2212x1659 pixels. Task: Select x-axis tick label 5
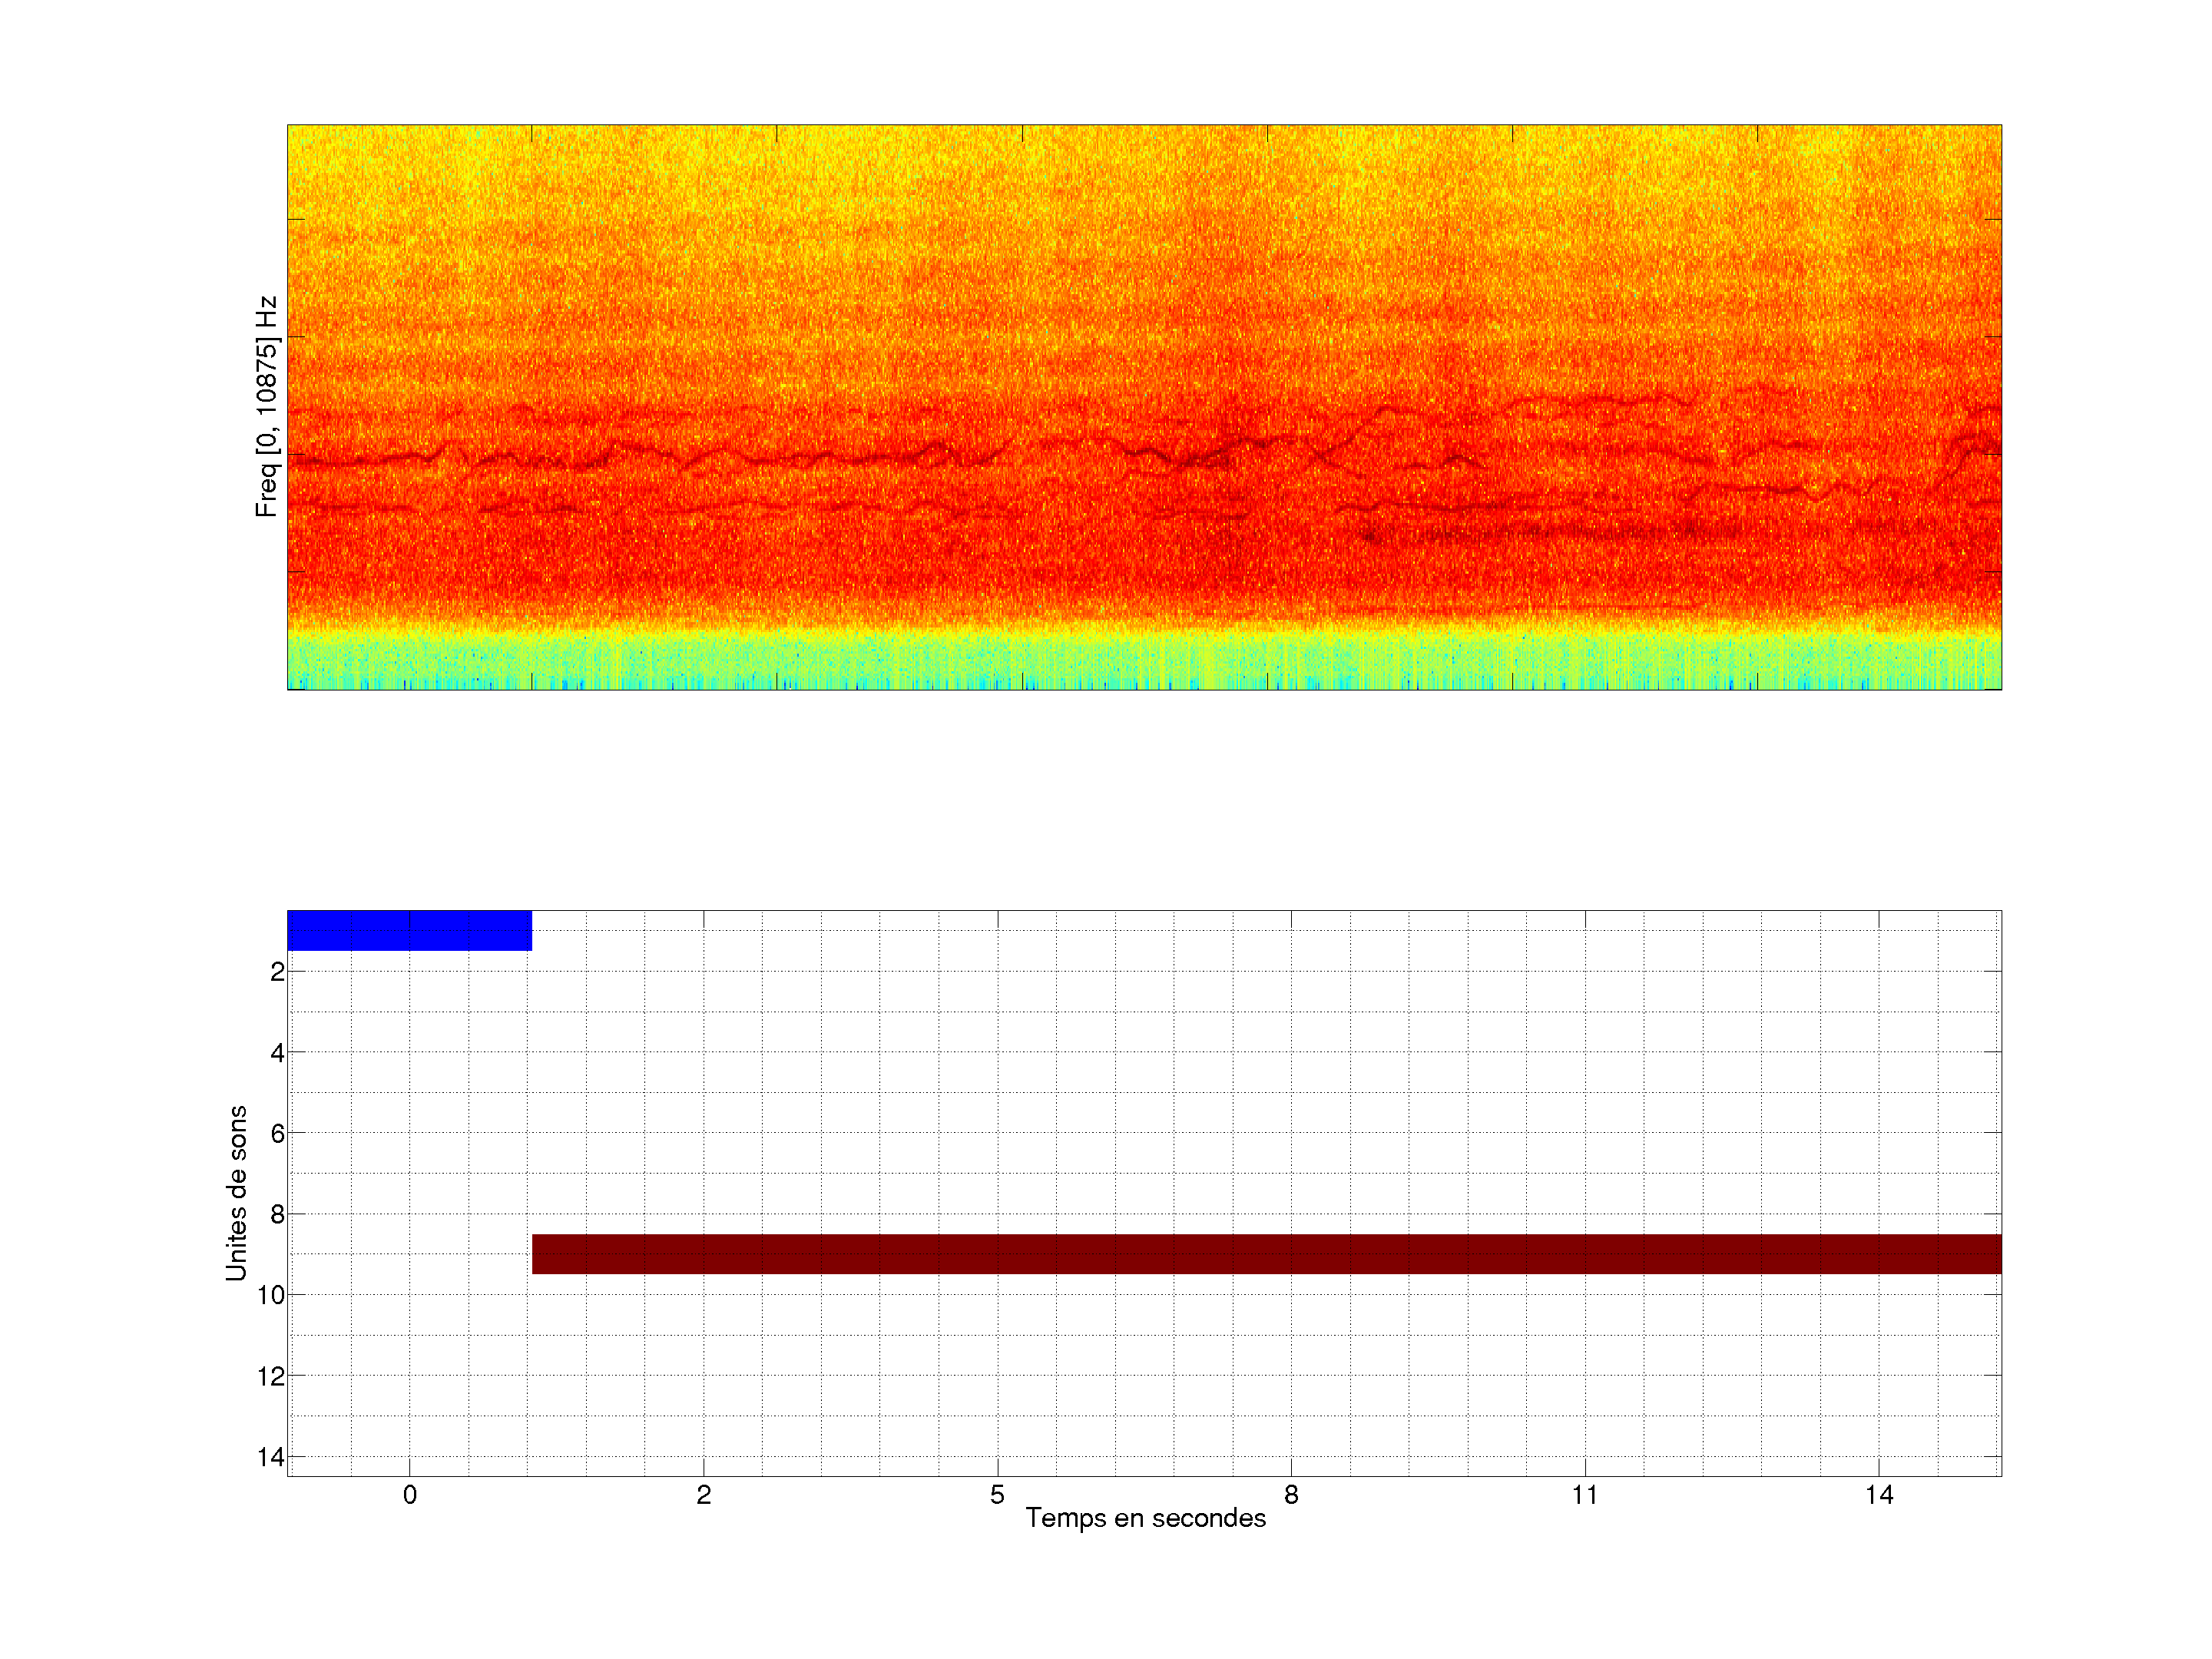point(997,1495)
